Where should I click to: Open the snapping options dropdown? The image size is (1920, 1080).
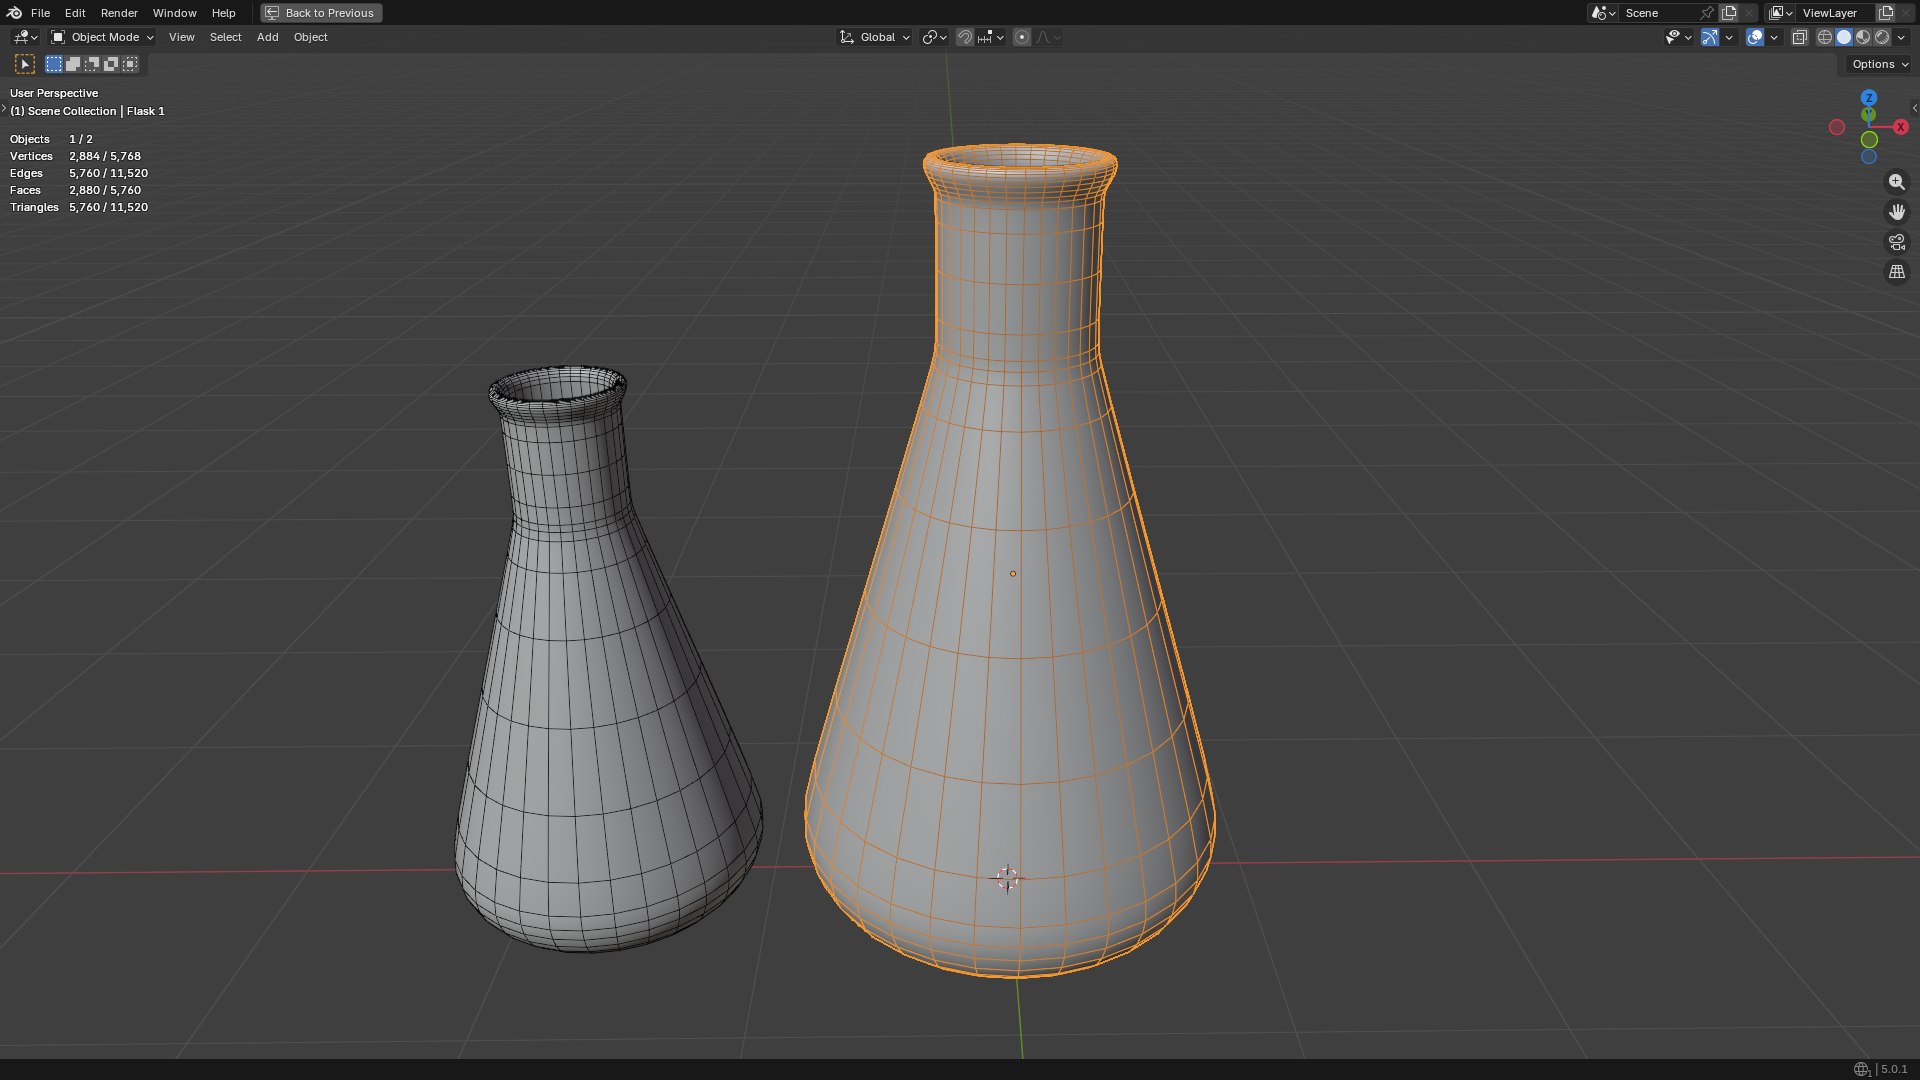[x=991, y=37]
